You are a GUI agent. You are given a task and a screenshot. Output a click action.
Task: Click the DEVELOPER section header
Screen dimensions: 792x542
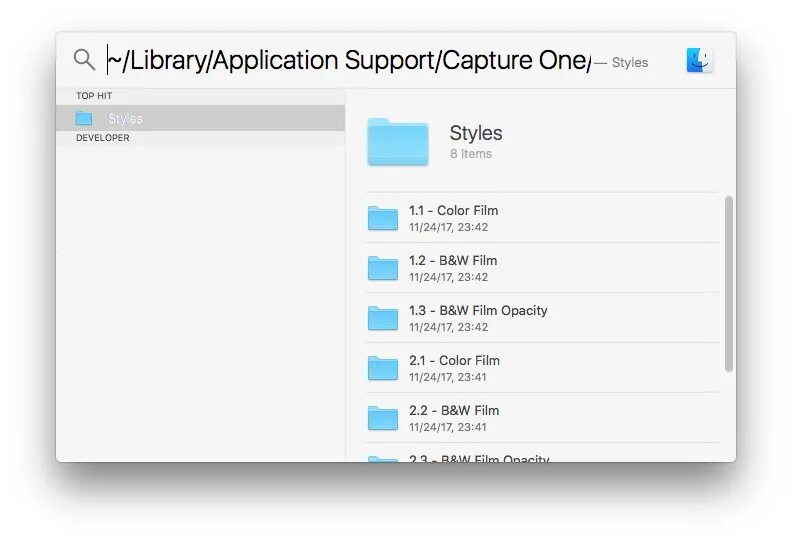103,138
